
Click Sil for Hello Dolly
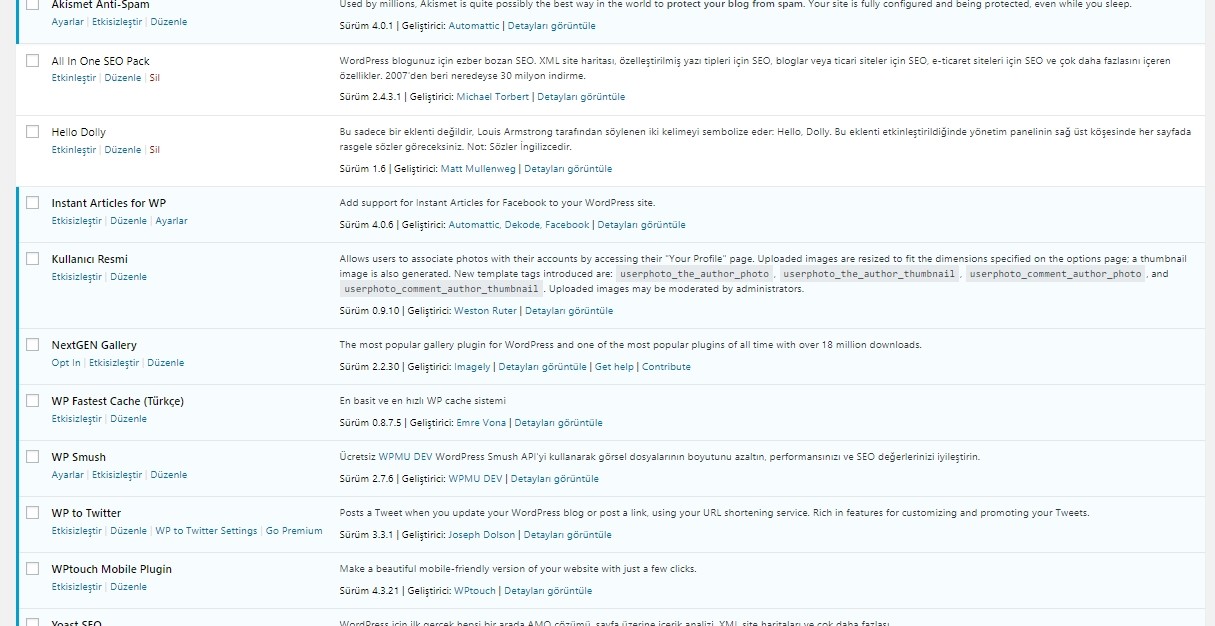pos(155,150)
